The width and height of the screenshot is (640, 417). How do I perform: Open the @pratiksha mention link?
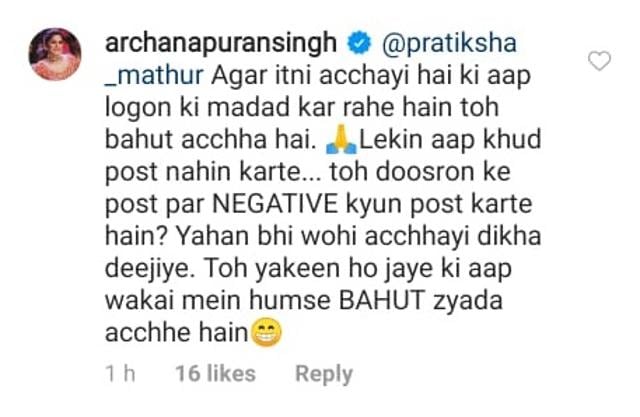pyautogui.click(x=449, y=44)
